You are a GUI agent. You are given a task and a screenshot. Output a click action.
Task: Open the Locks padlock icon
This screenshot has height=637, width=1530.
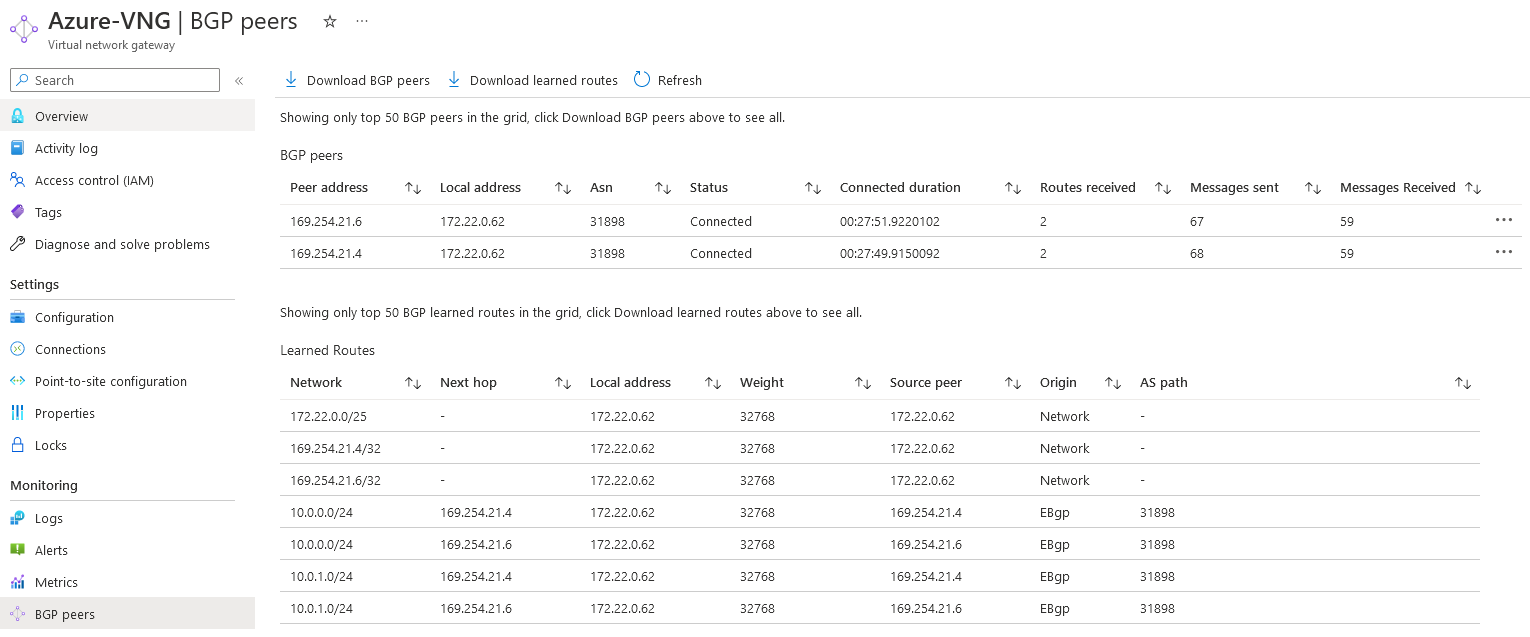tap(17, 445)
